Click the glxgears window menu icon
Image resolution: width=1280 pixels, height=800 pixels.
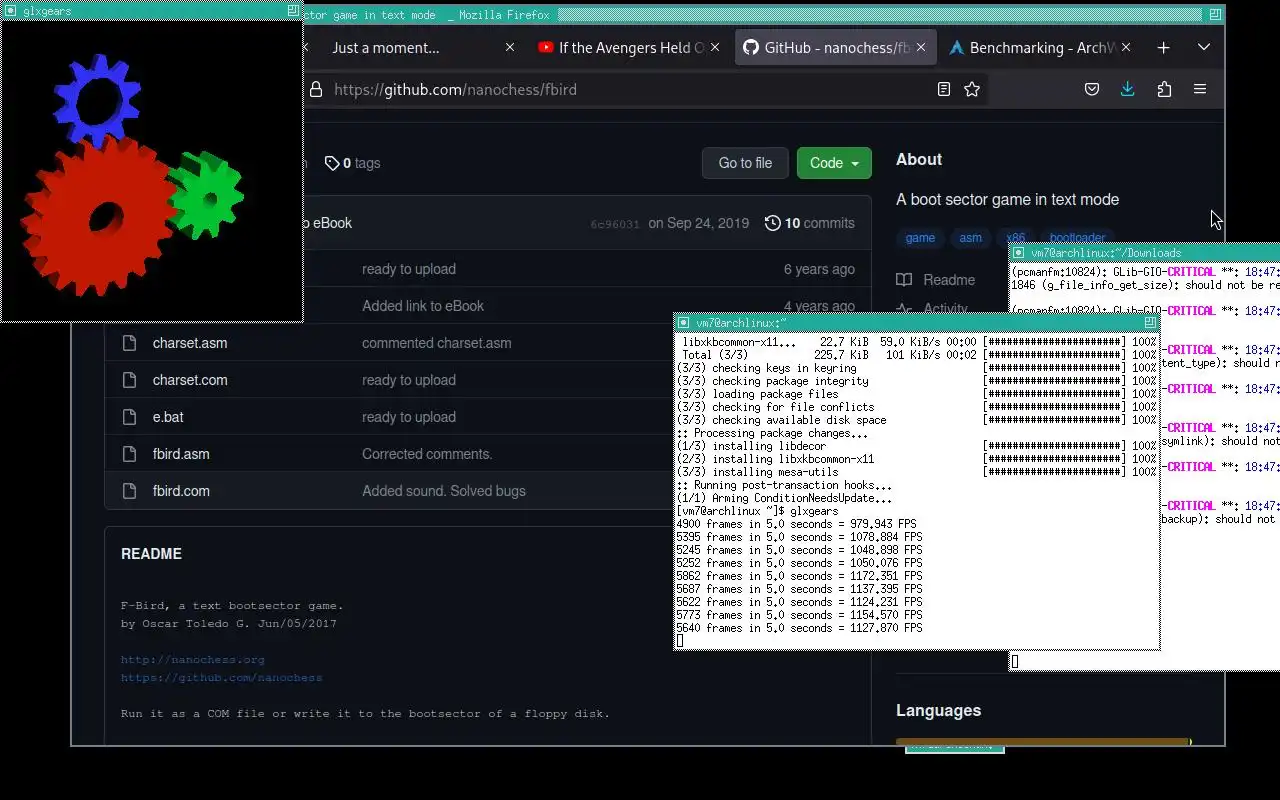coord(10,10)
